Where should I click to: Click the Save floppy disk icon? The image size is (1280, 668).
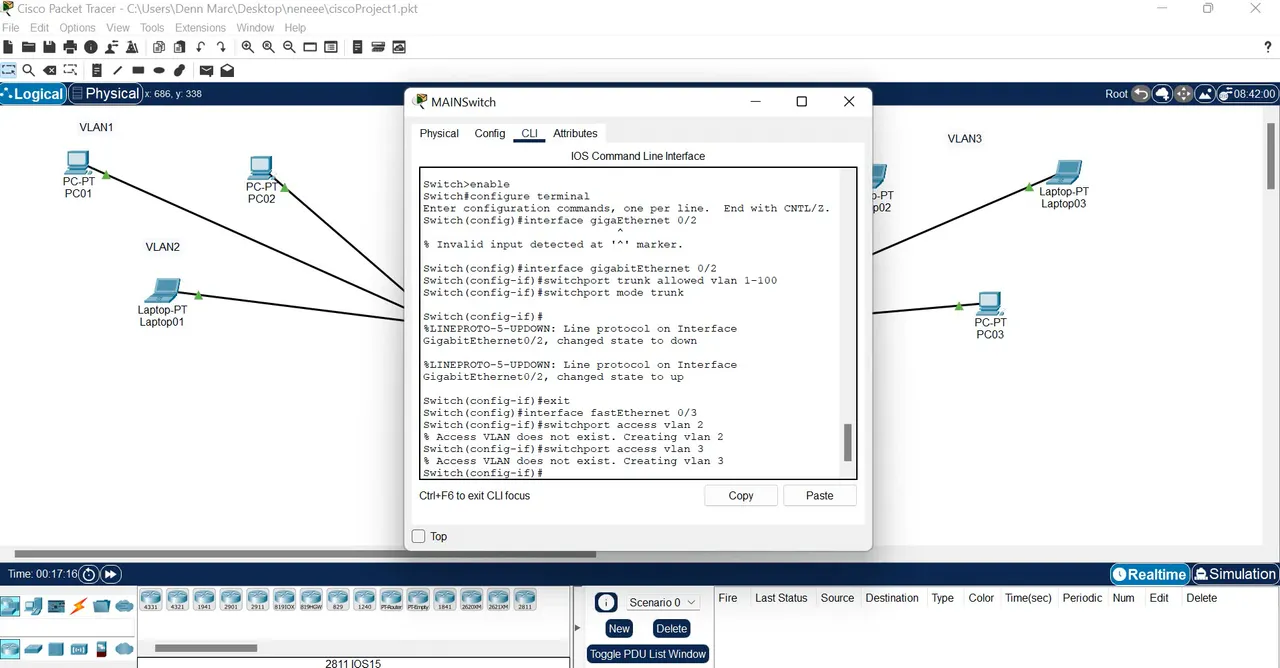tap(49, 47)
